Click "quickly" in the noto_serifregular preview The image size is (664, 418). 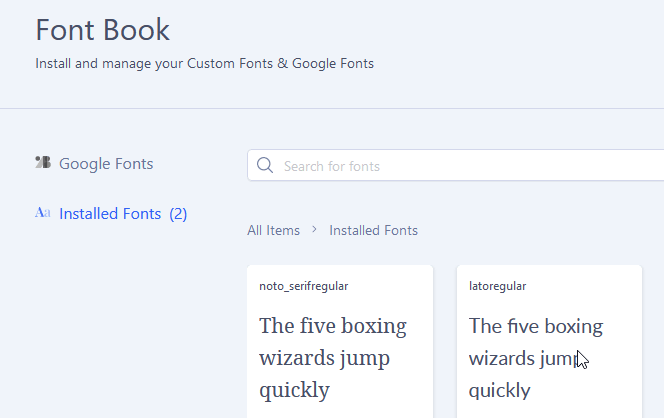tap(294, 390)
